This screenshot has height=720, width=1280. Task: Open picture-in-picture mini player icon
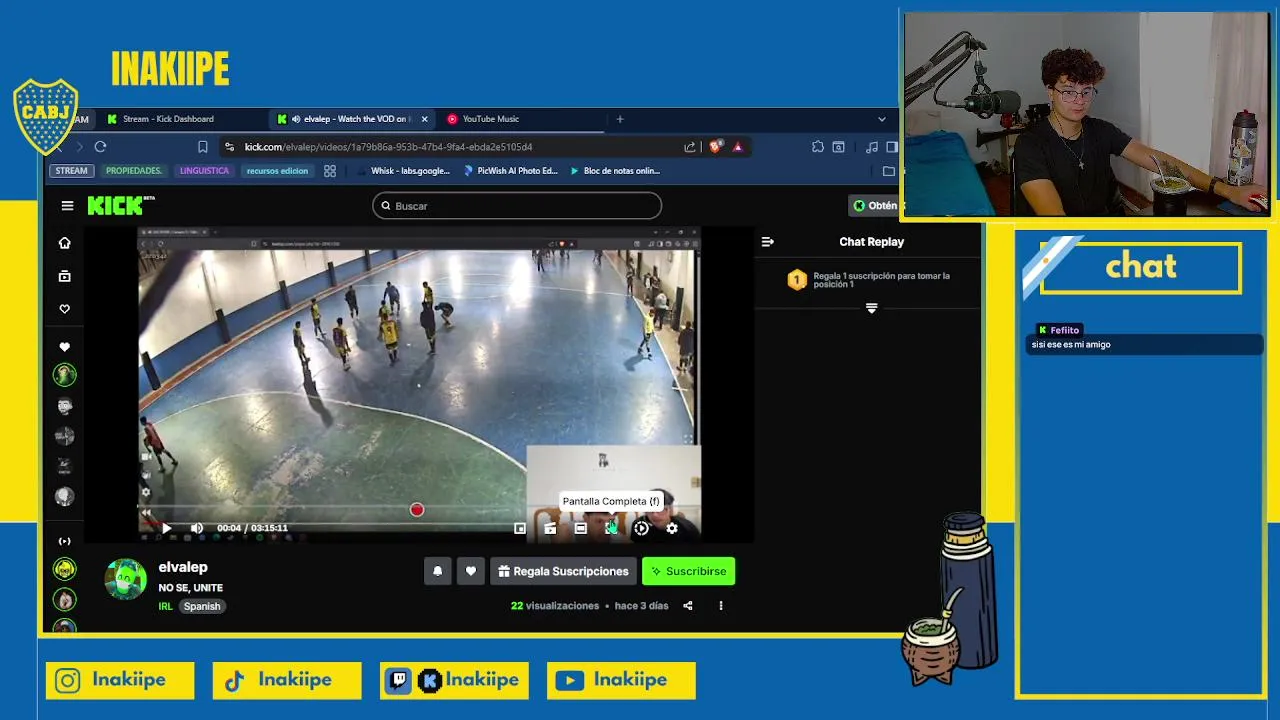coord(520,528)
